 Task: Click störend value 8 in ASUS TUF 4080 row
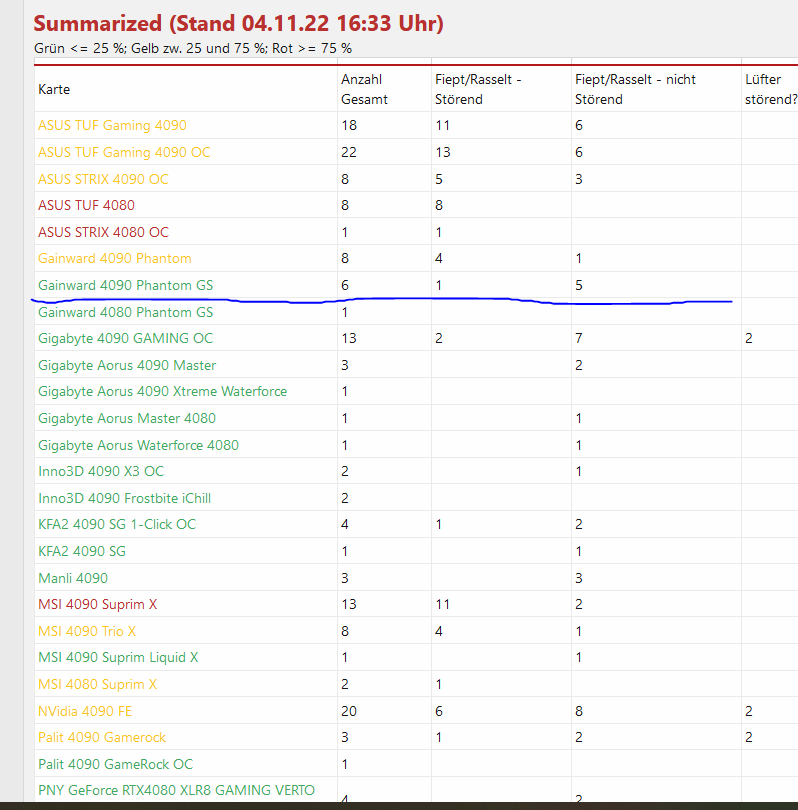click(x=439, y=206)
